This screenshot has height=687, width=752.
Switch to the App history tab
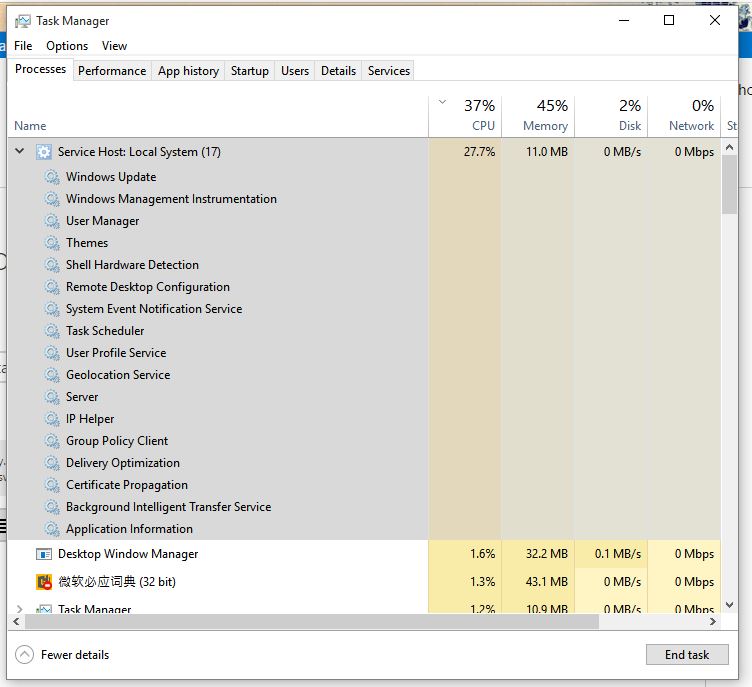188,71
